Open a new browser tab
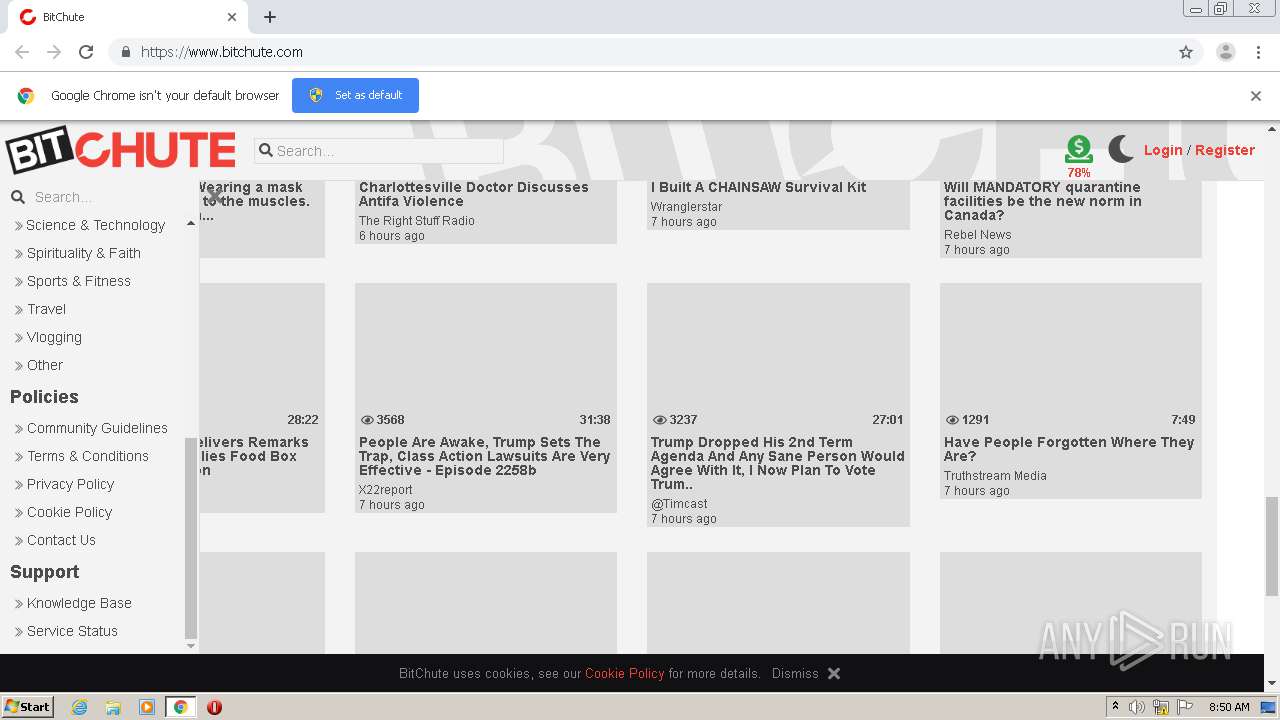Viewport: 1280px width, 720px height. (x=270, y=17)
